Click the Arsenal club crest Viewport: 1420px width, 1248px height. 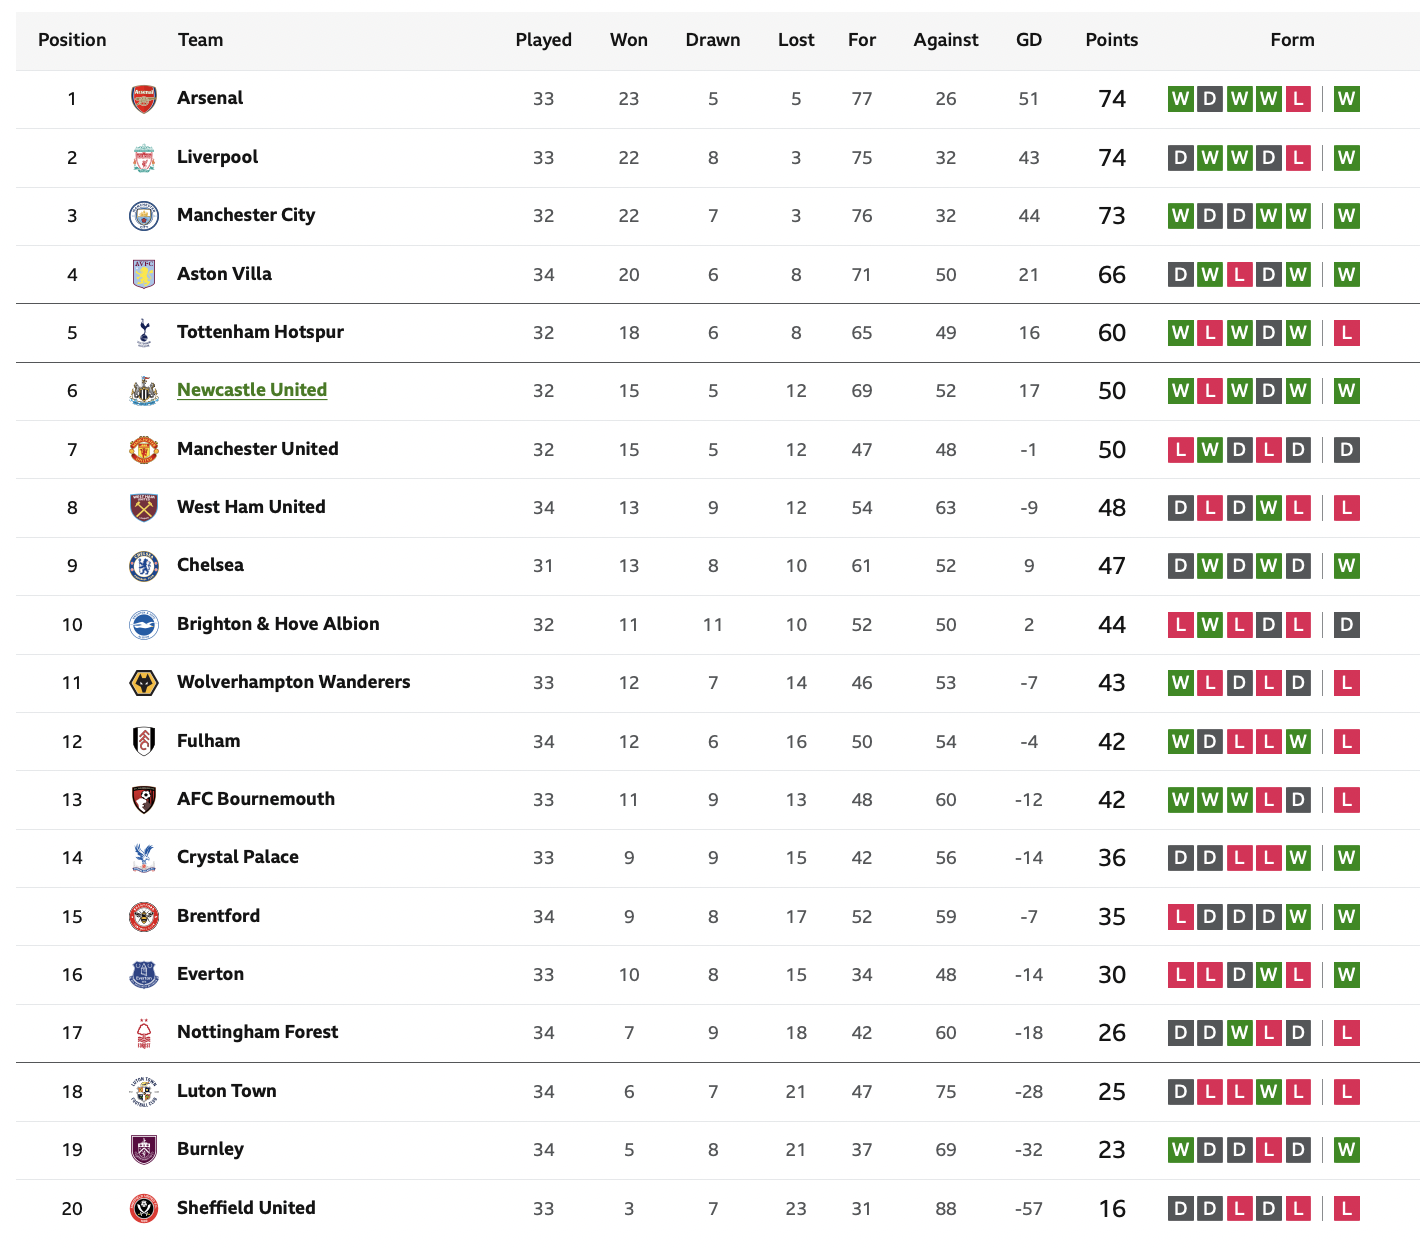pyautogui.click(x=144, y=99)
